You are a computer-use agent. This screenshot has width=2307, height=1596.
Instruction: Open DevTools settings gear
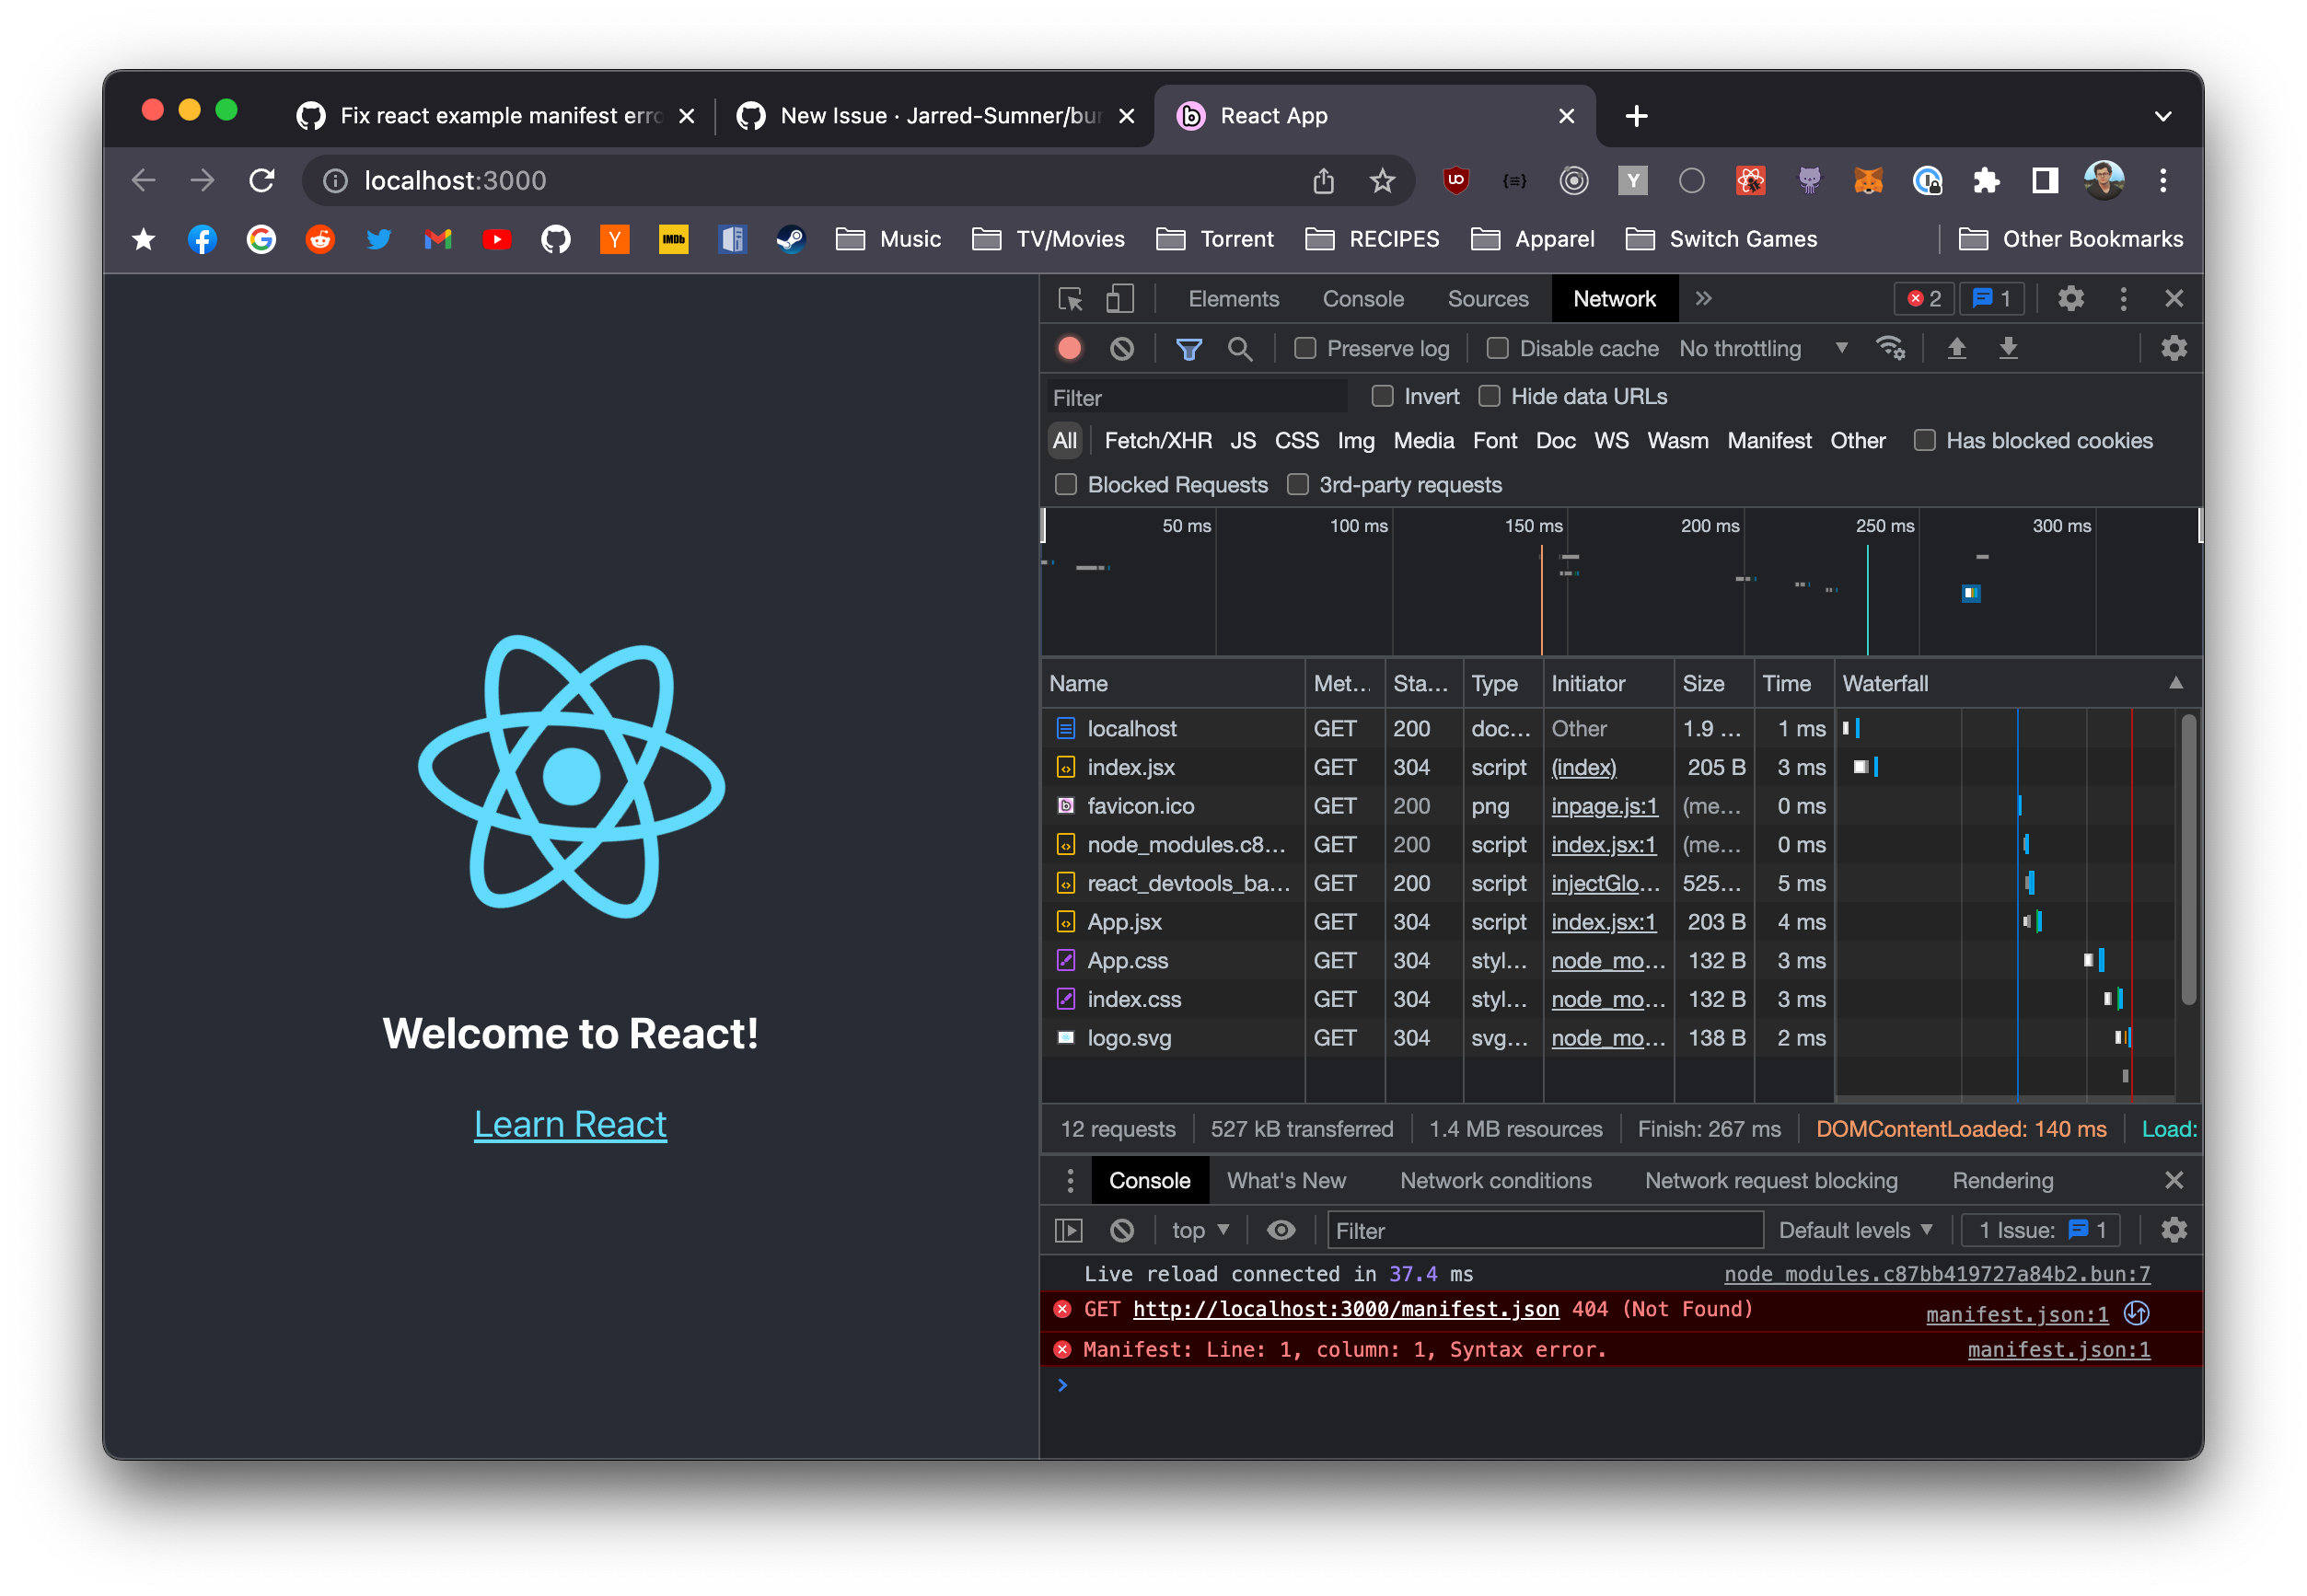point(2071,298)
